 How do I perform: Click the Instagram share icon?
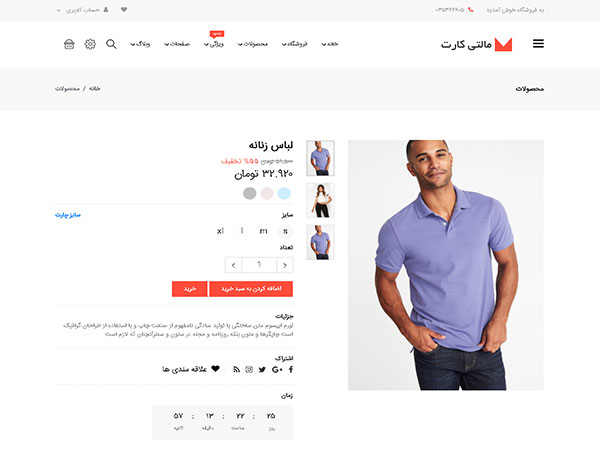click(249, 369)
